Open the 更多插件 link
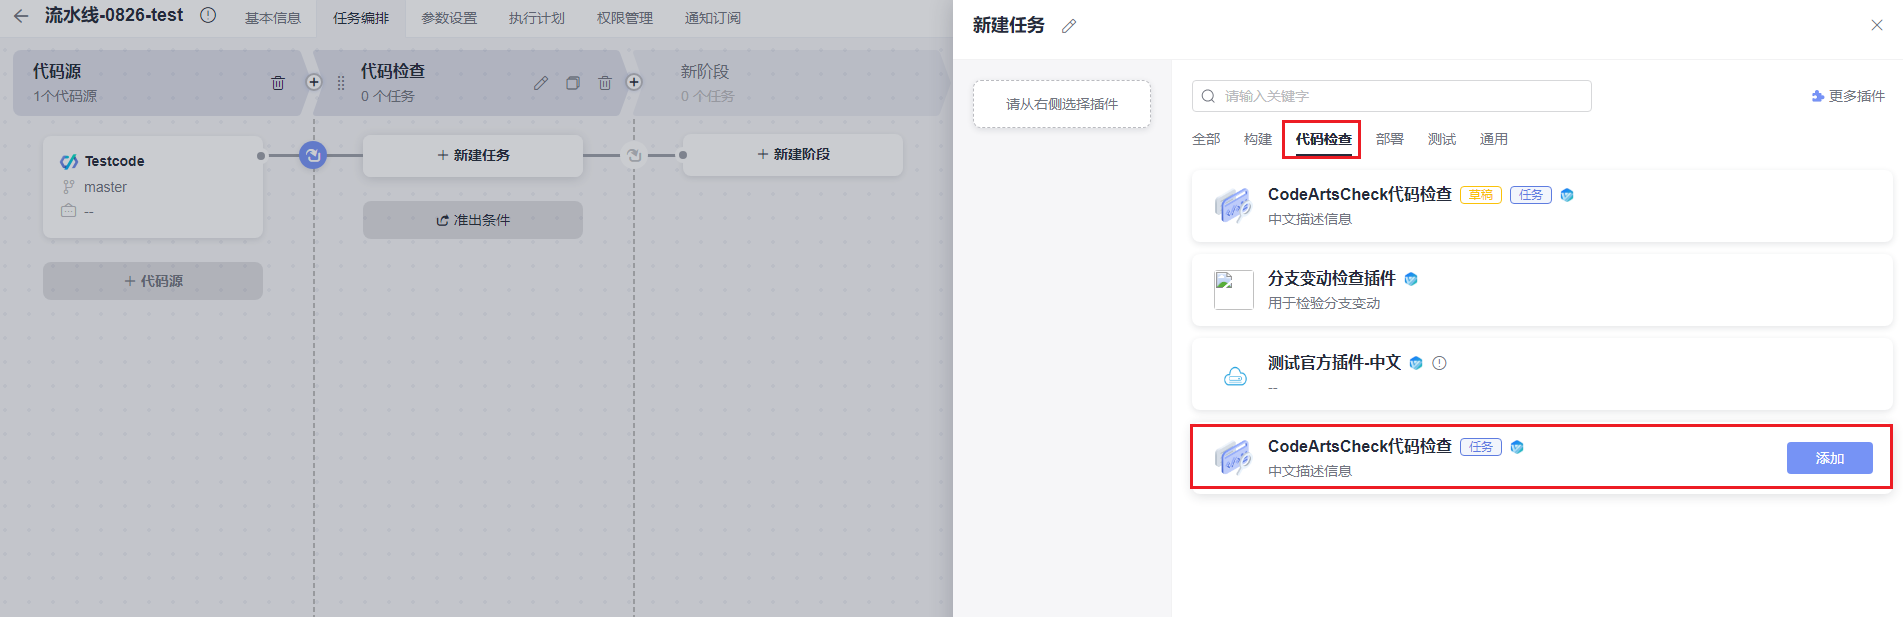 (1848, 96)
